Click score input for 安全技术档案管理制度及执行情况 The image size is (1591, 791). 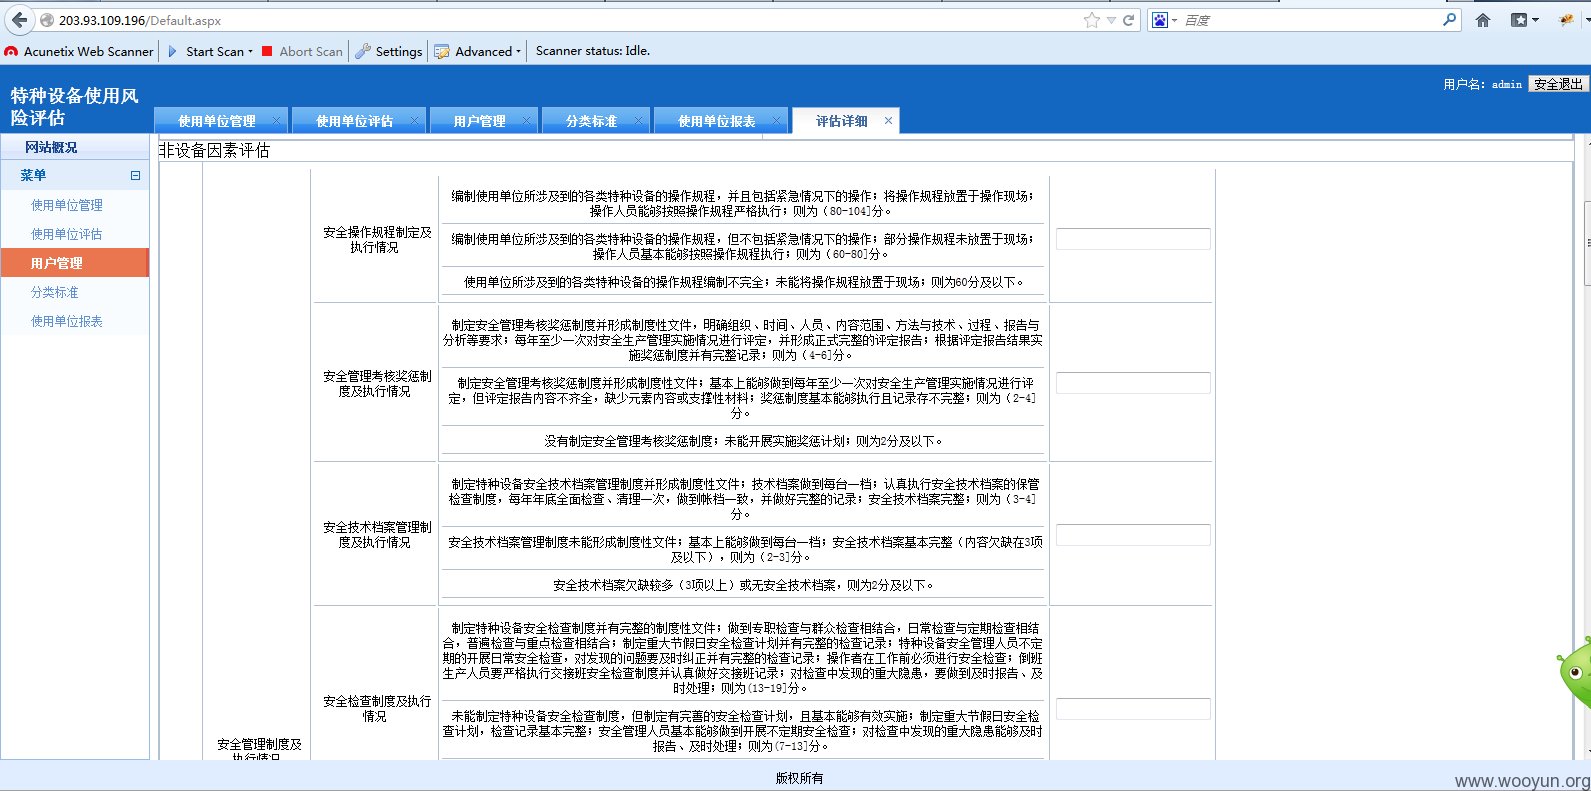coord(1133,535)
